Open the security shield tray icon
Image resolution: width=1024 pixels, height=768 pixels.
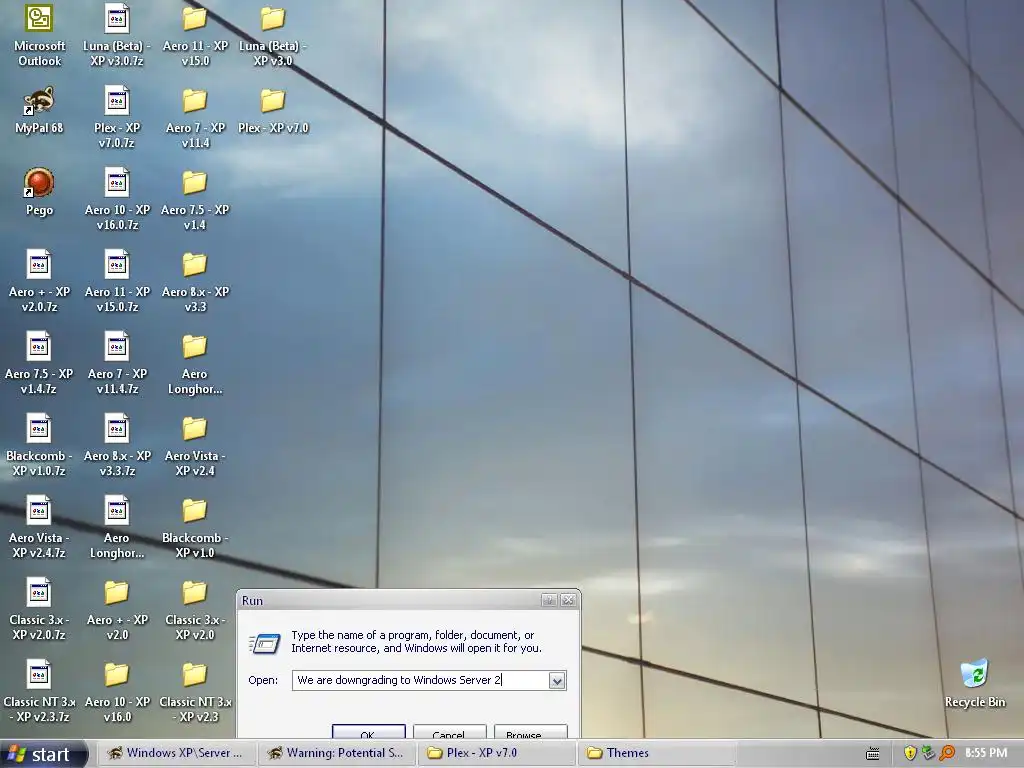[x=910, y=753]
